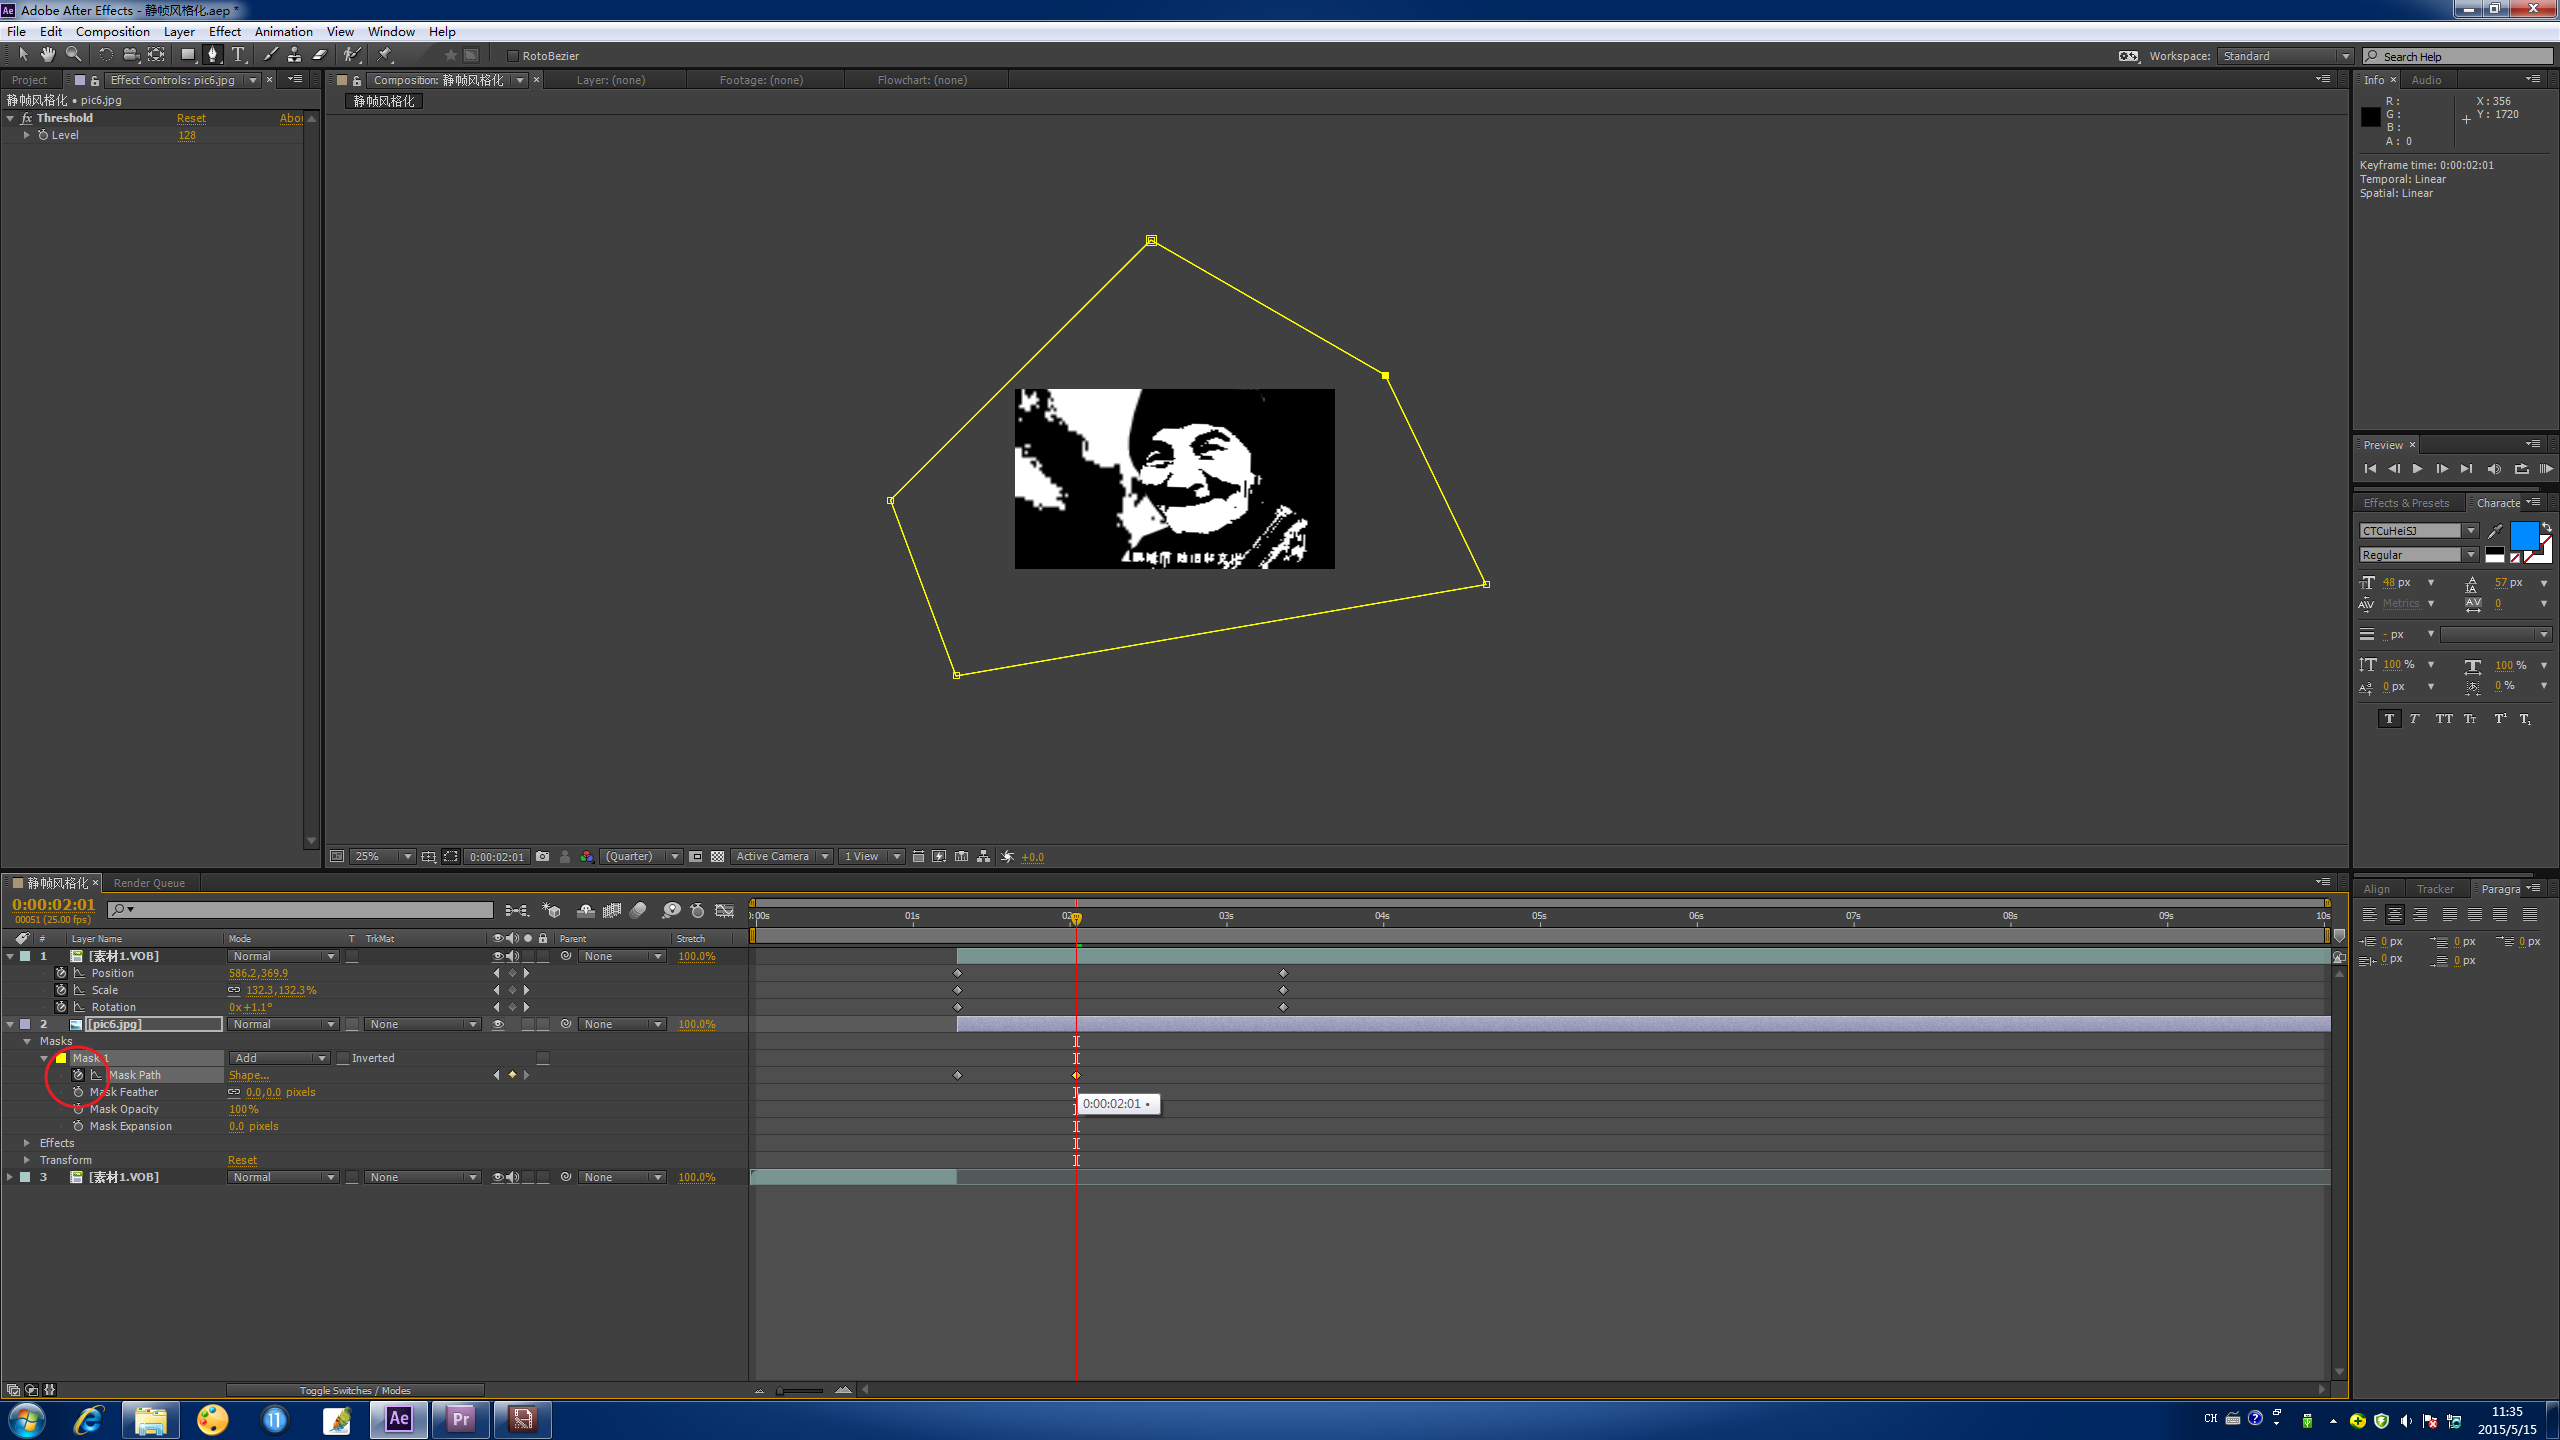Viewport: 2560px width, 1440px height.
Task: Open composition mini-flowchart in timeline
Action: pos(516,911)
